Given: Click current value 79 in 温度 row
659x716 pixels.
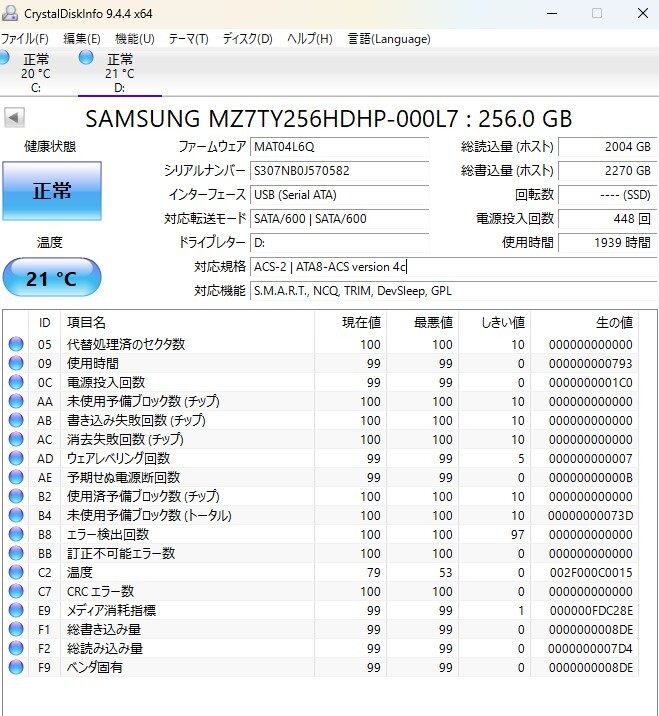Looking at the screenshot, I should [374, 573].
